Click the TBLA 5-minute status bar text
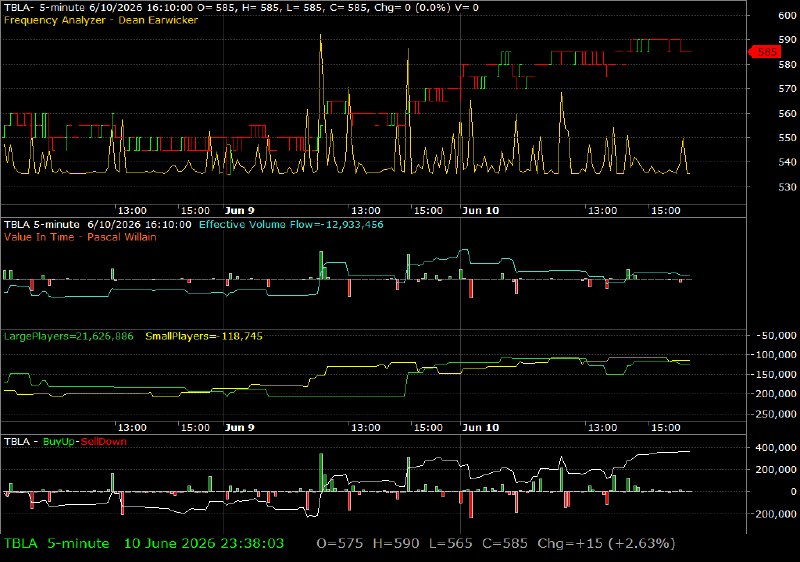800x562 pixels. point(57,544)
